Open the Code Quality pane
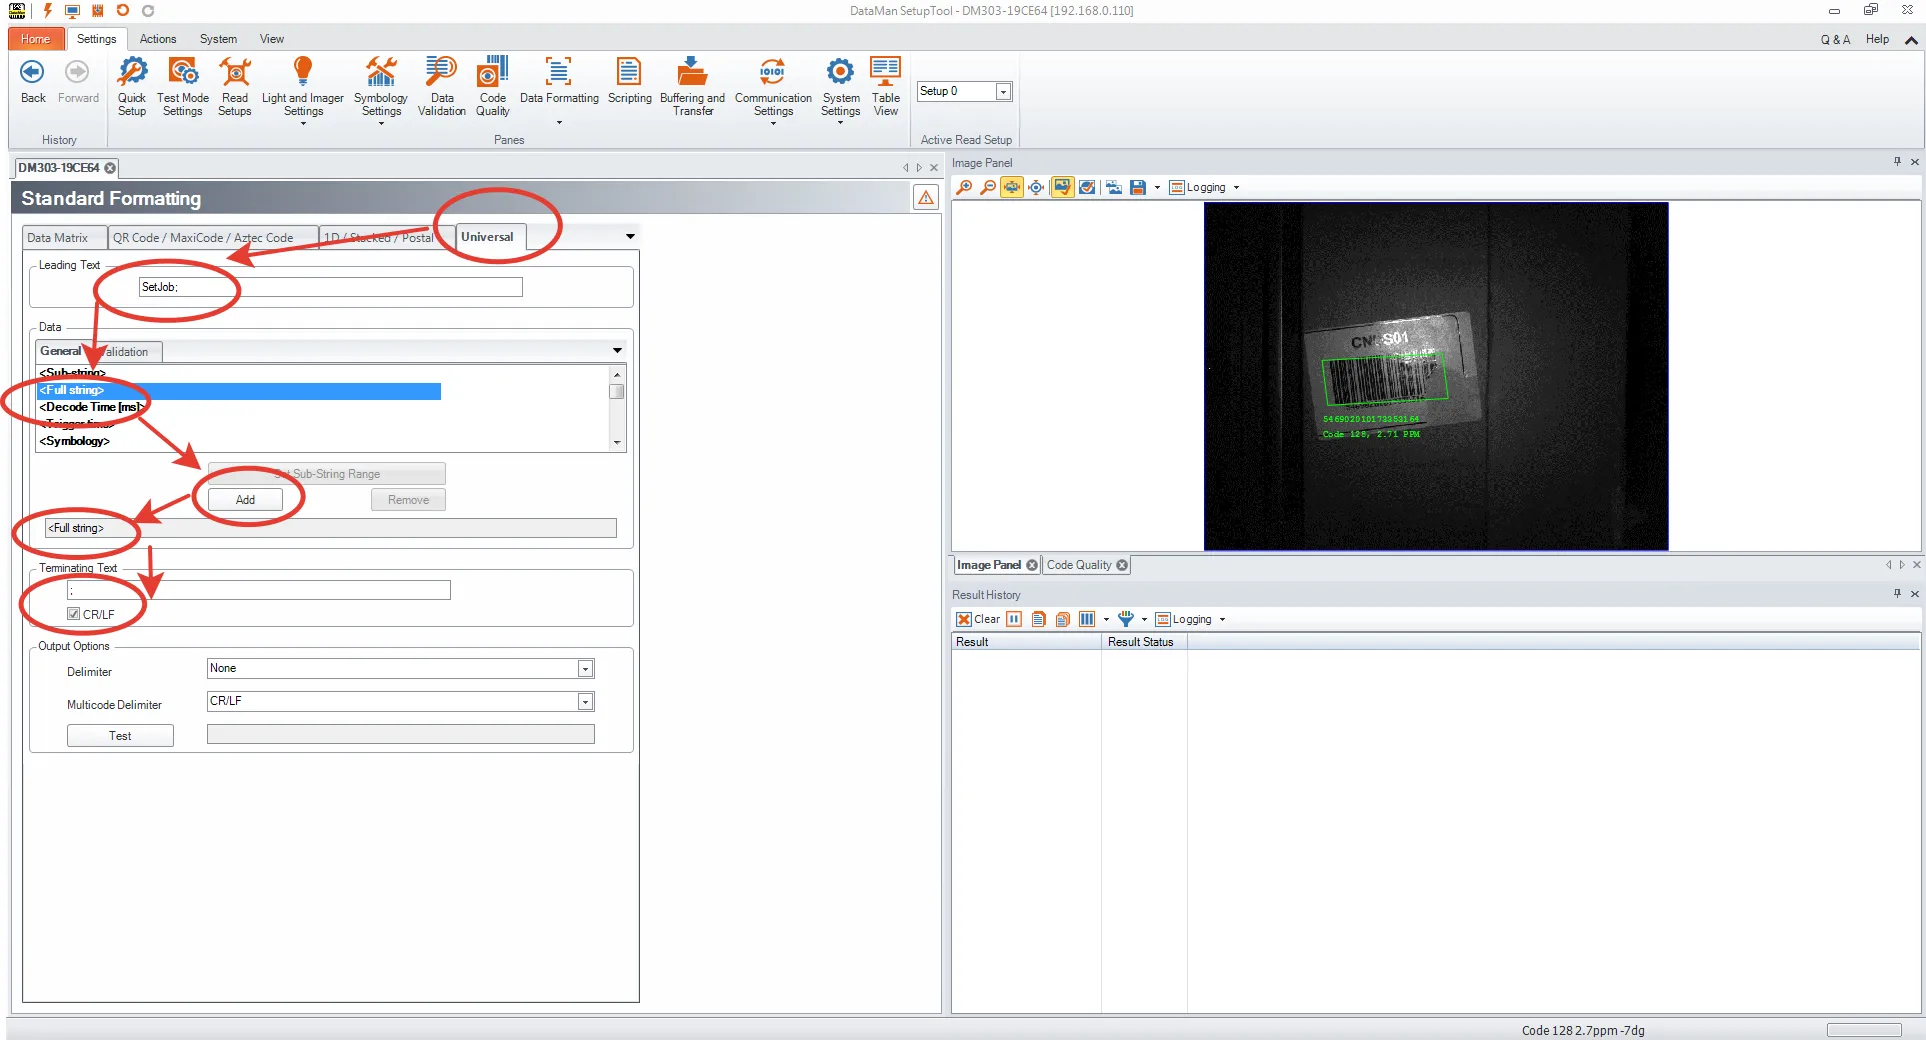 tap(492, 85)
